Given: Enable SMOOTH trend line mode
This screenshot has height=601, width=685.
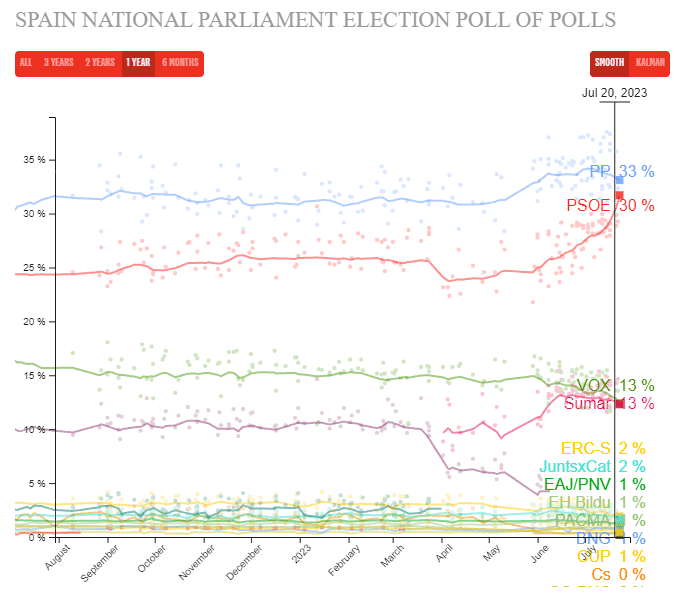Looking at the screenshot, I should coord(609,63).
